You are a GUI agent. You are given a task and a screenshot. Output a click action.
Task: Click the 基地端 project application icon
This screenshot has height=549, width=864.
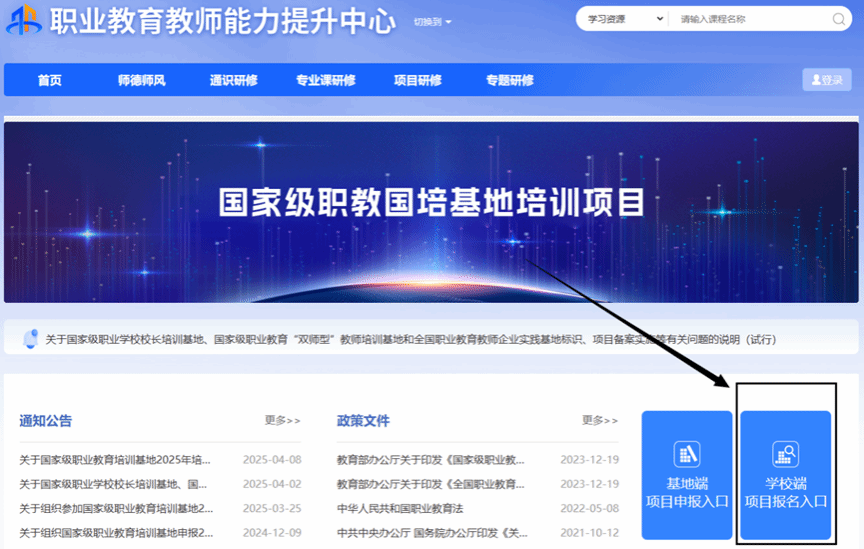click(x=687, y=453)
